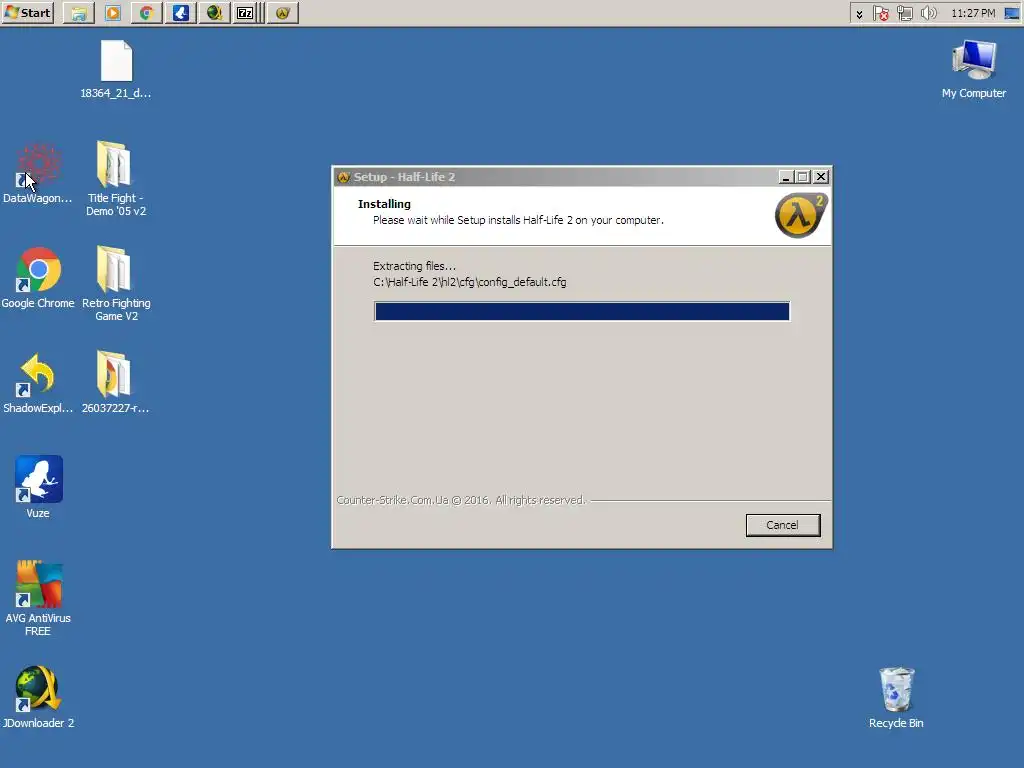Select the Google Chrome desktop shortcut
This screenshot has height=768, width=1024.
(x=38, y=278)
